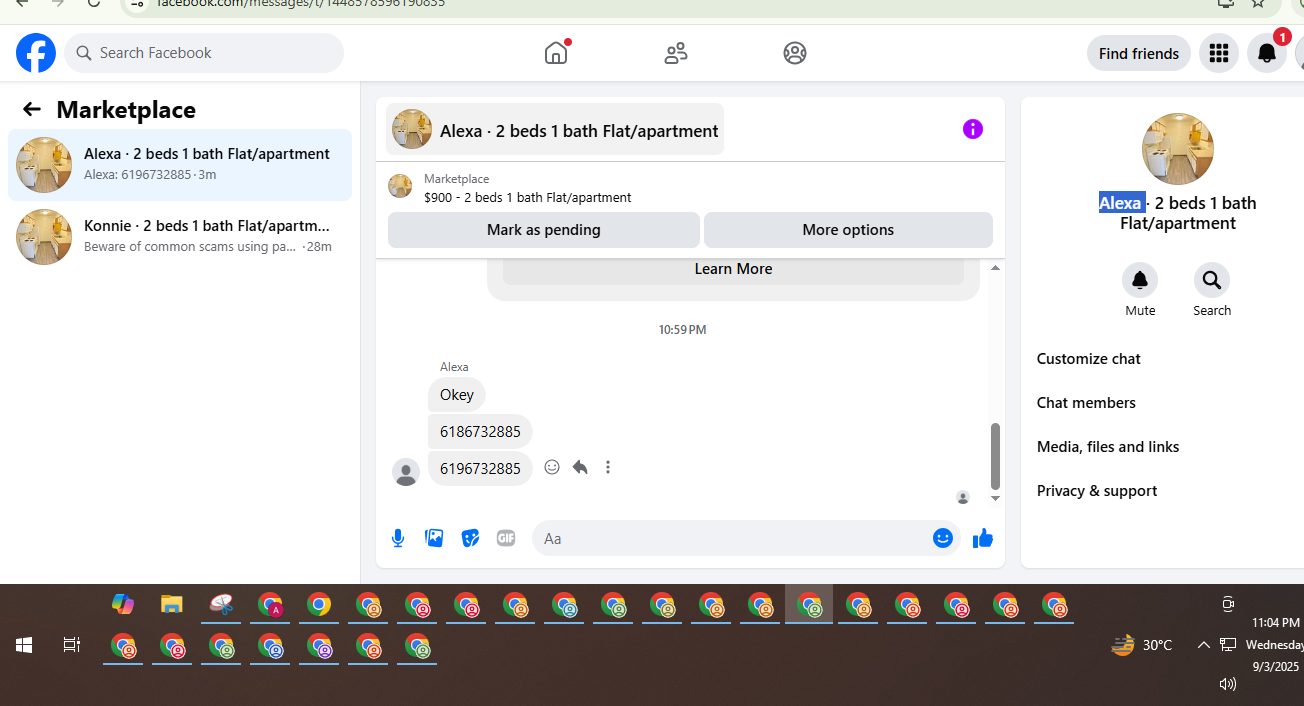Open Task View on the taskbar

tap(72, 645)
